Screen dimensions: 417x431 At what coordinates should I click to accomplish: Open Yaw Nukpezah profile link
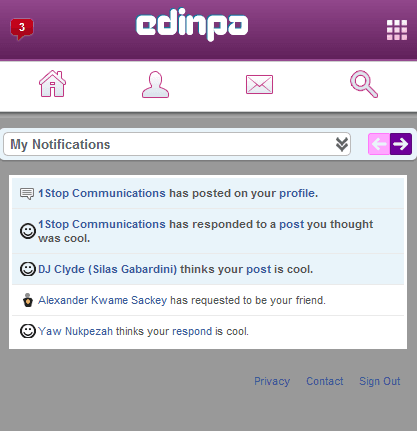pyautogui.click(x=75, y=331)
